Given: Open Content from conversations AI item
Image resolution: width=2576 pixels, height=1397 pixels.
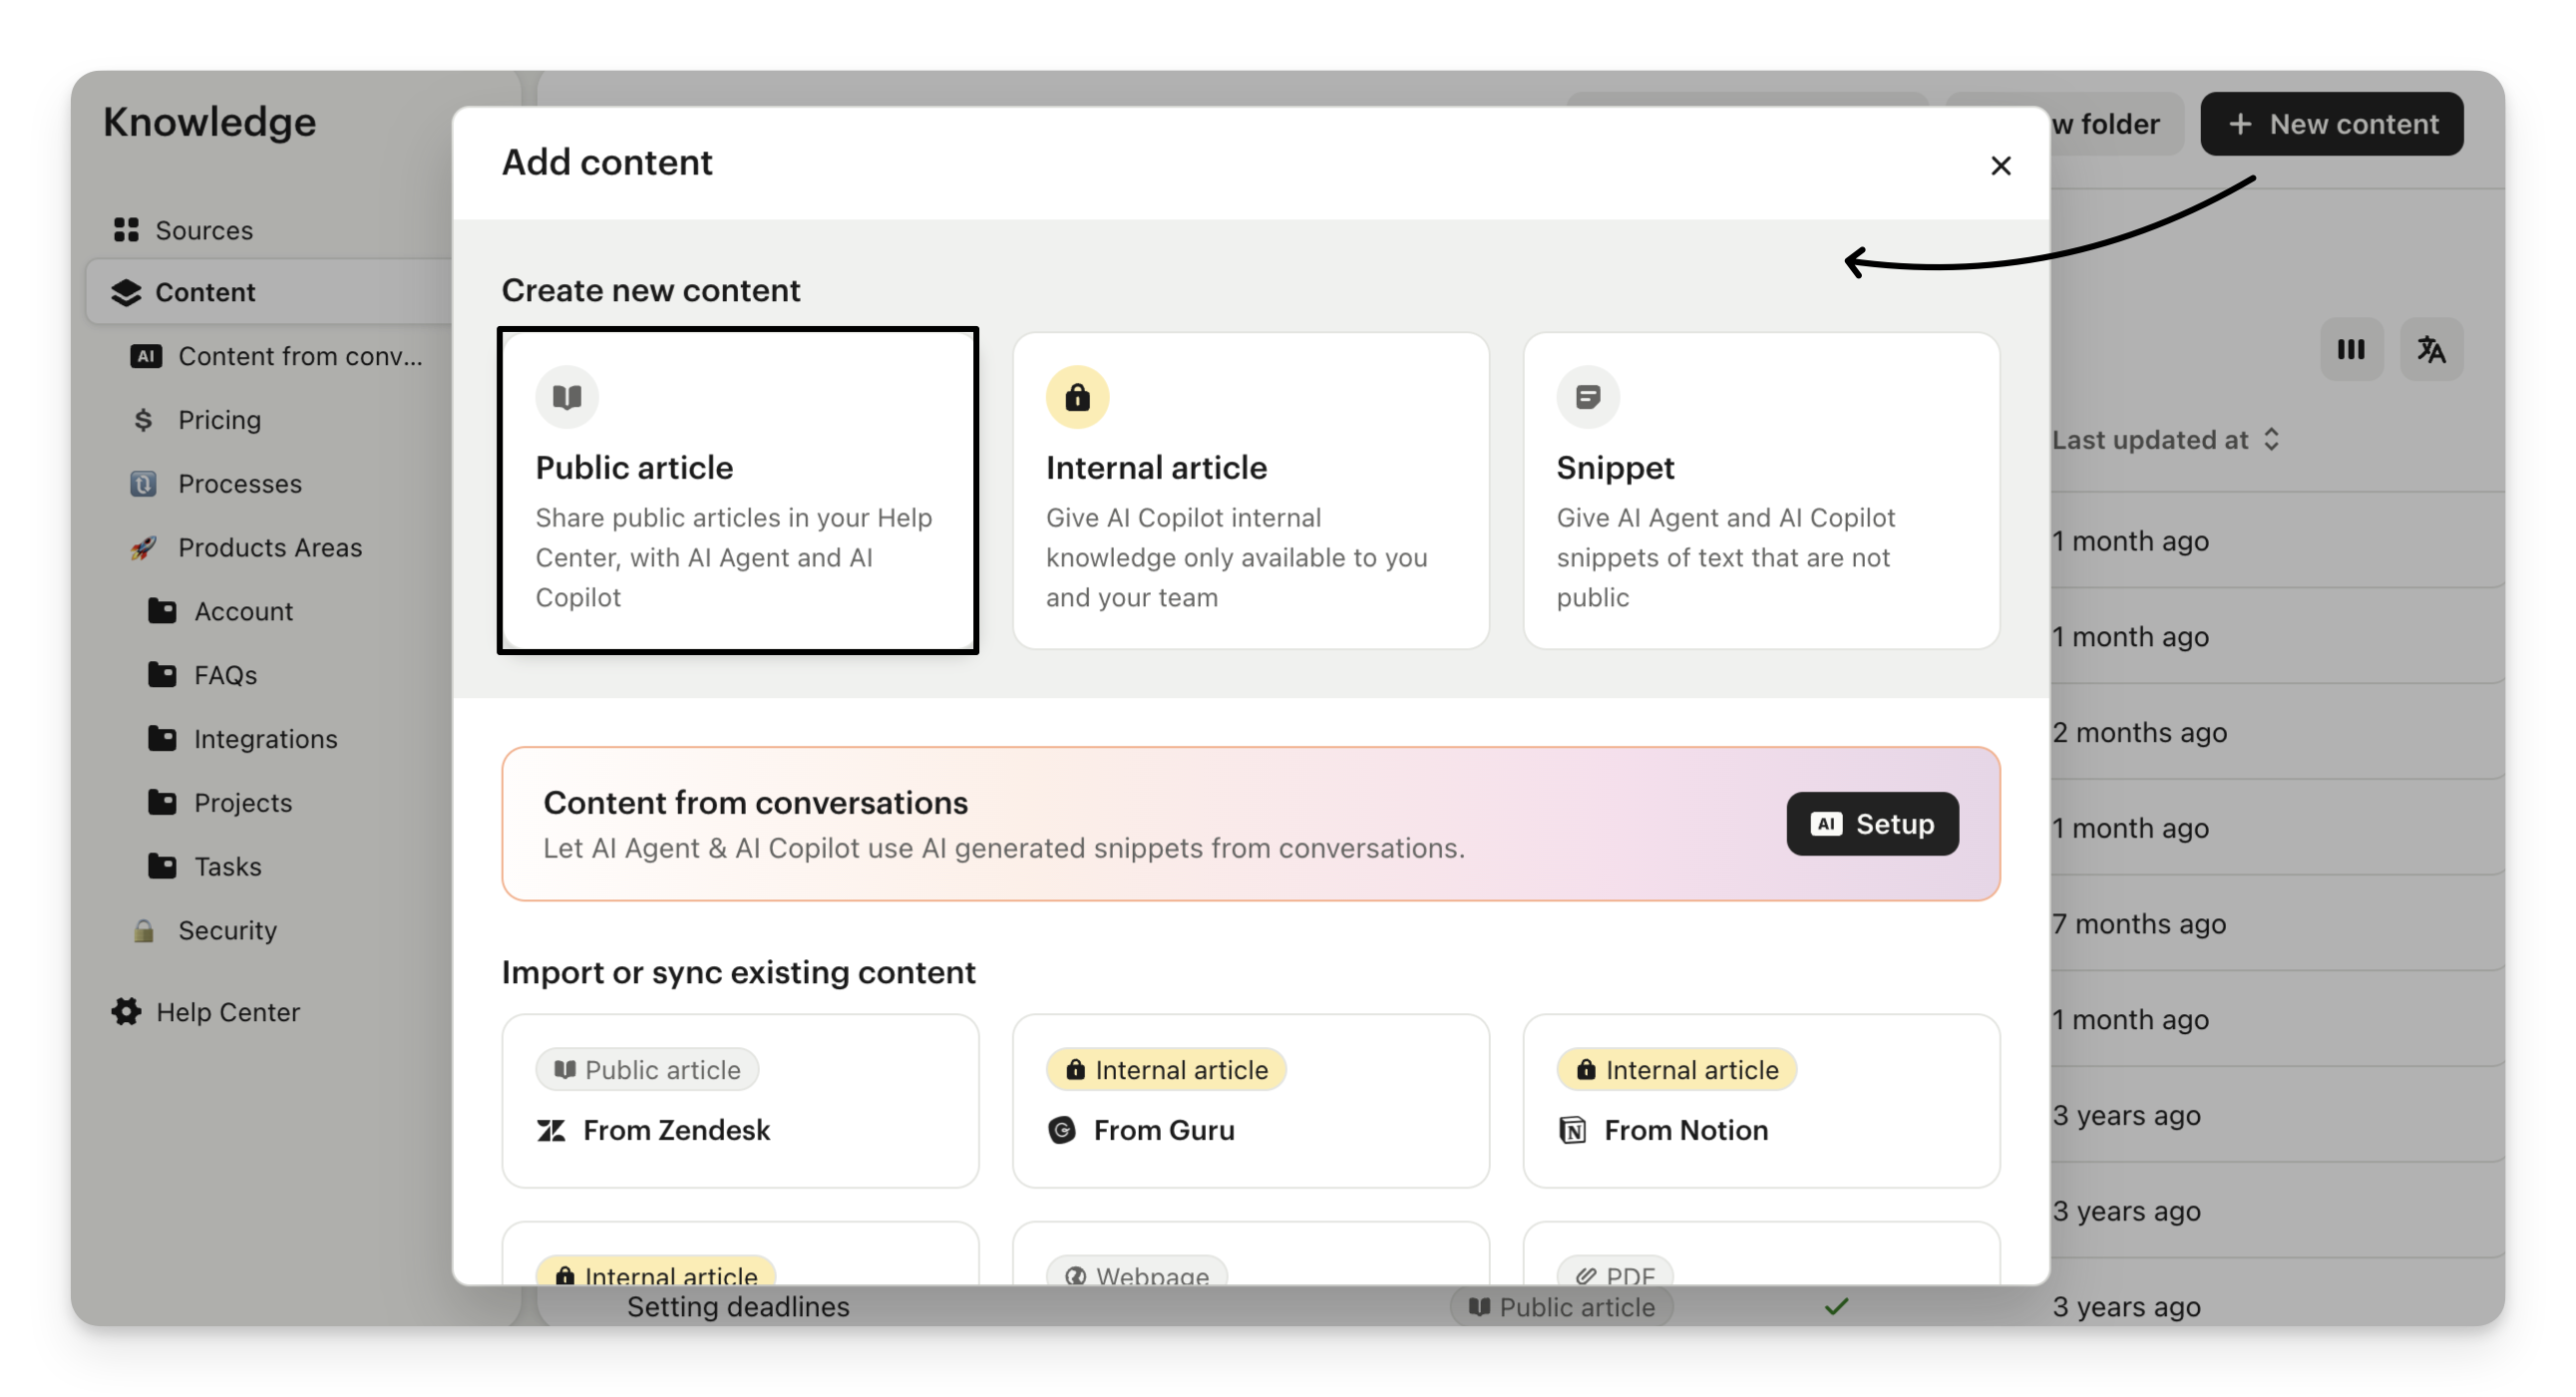Looking at the screenshot, I should [299, 356].
